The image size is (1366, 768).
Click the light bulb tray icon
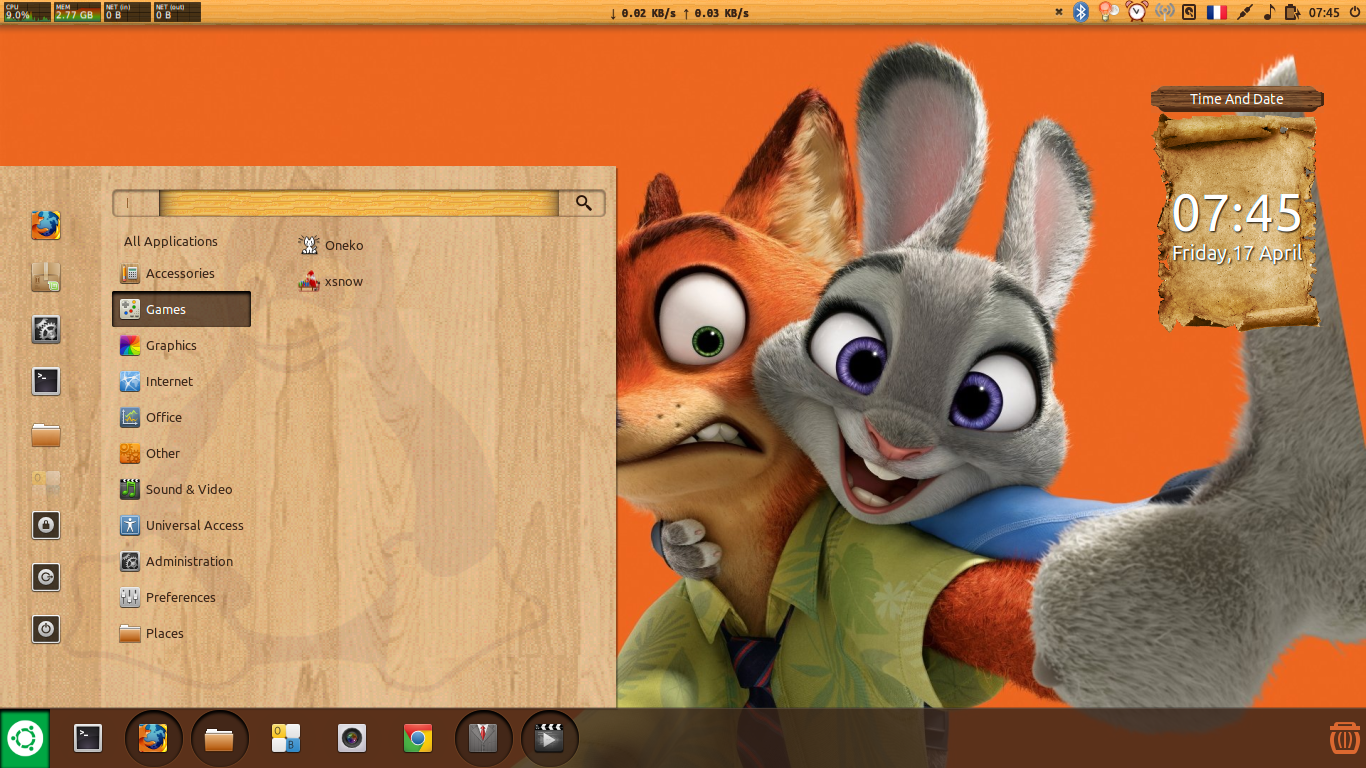1108,12
